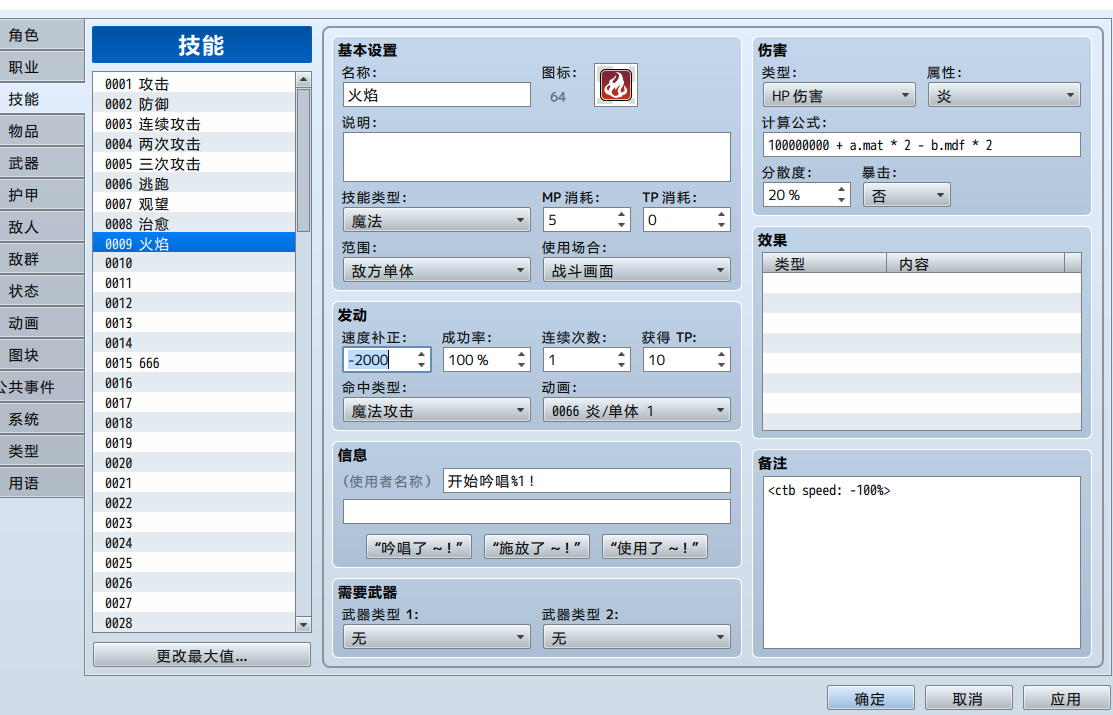This screenshot has height=715, width=1113.
Task: Click the “施放了～！” template button
Action: 537,547
